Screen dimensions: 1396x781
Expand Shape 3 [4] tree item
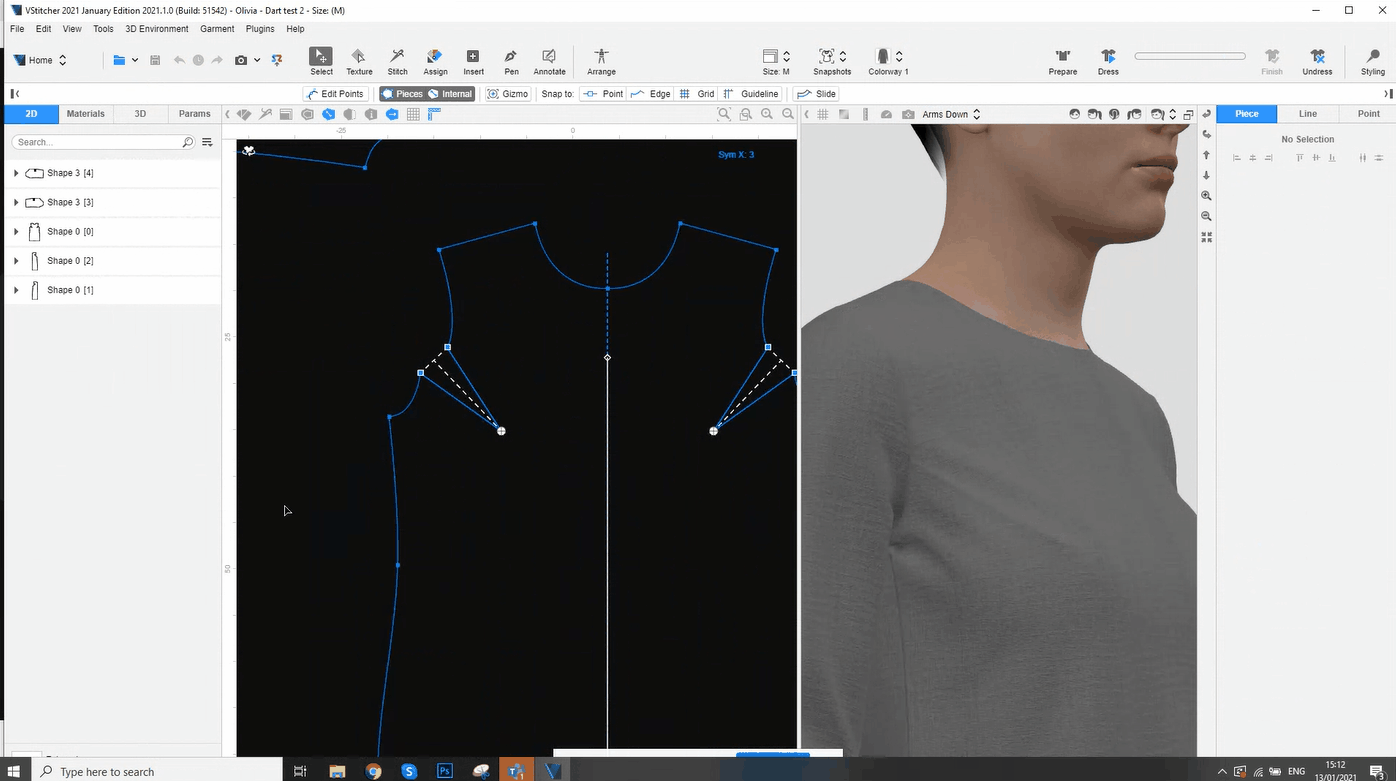16,173
